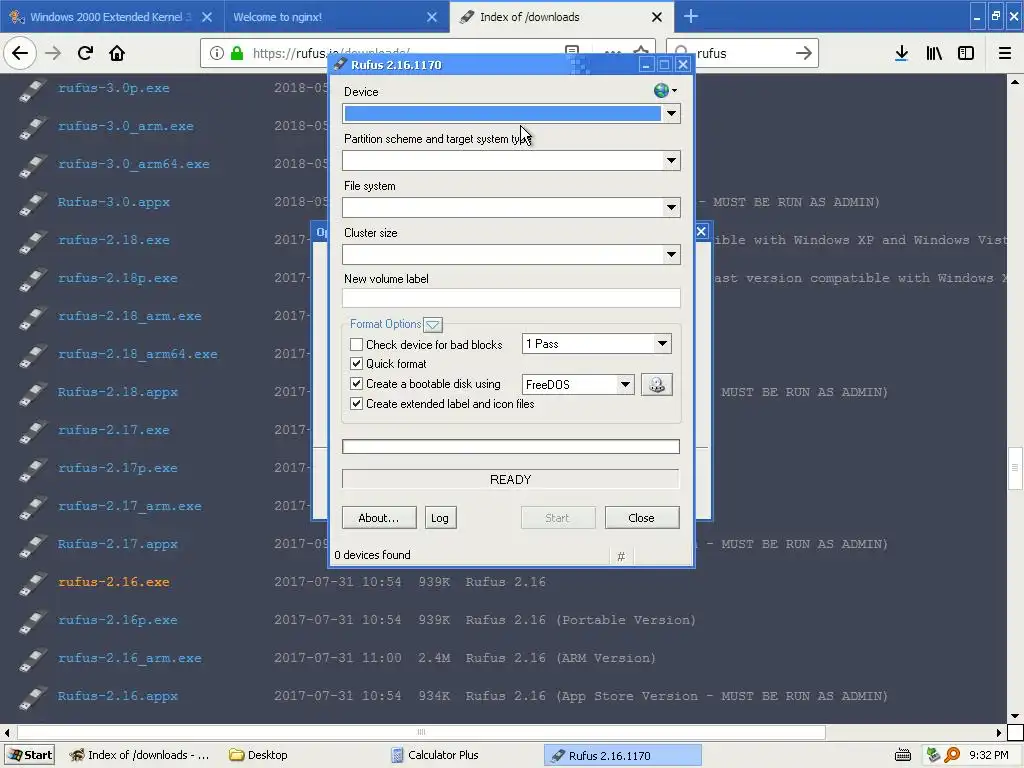This screenshot has width=1024, height=768.
Task: Uncheck Quick format option
Action: pos(357,364)
